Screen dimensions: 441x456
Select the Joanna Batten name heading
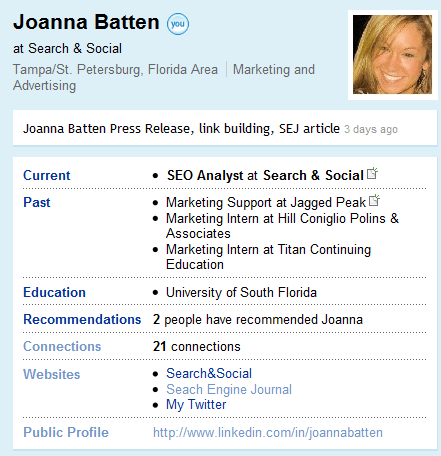click(86, 22)
